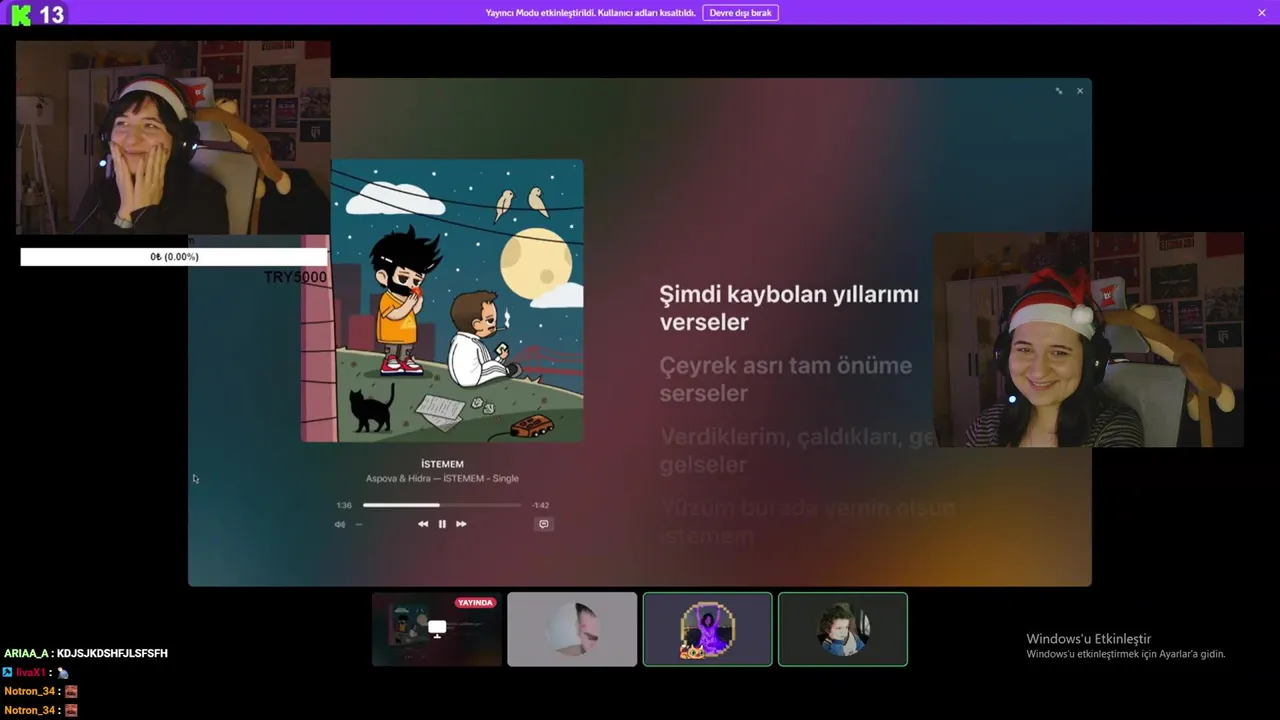Click the YAYINDA live badge
The height and width of the screenshot is (720, 1280).
click(475, 603)
